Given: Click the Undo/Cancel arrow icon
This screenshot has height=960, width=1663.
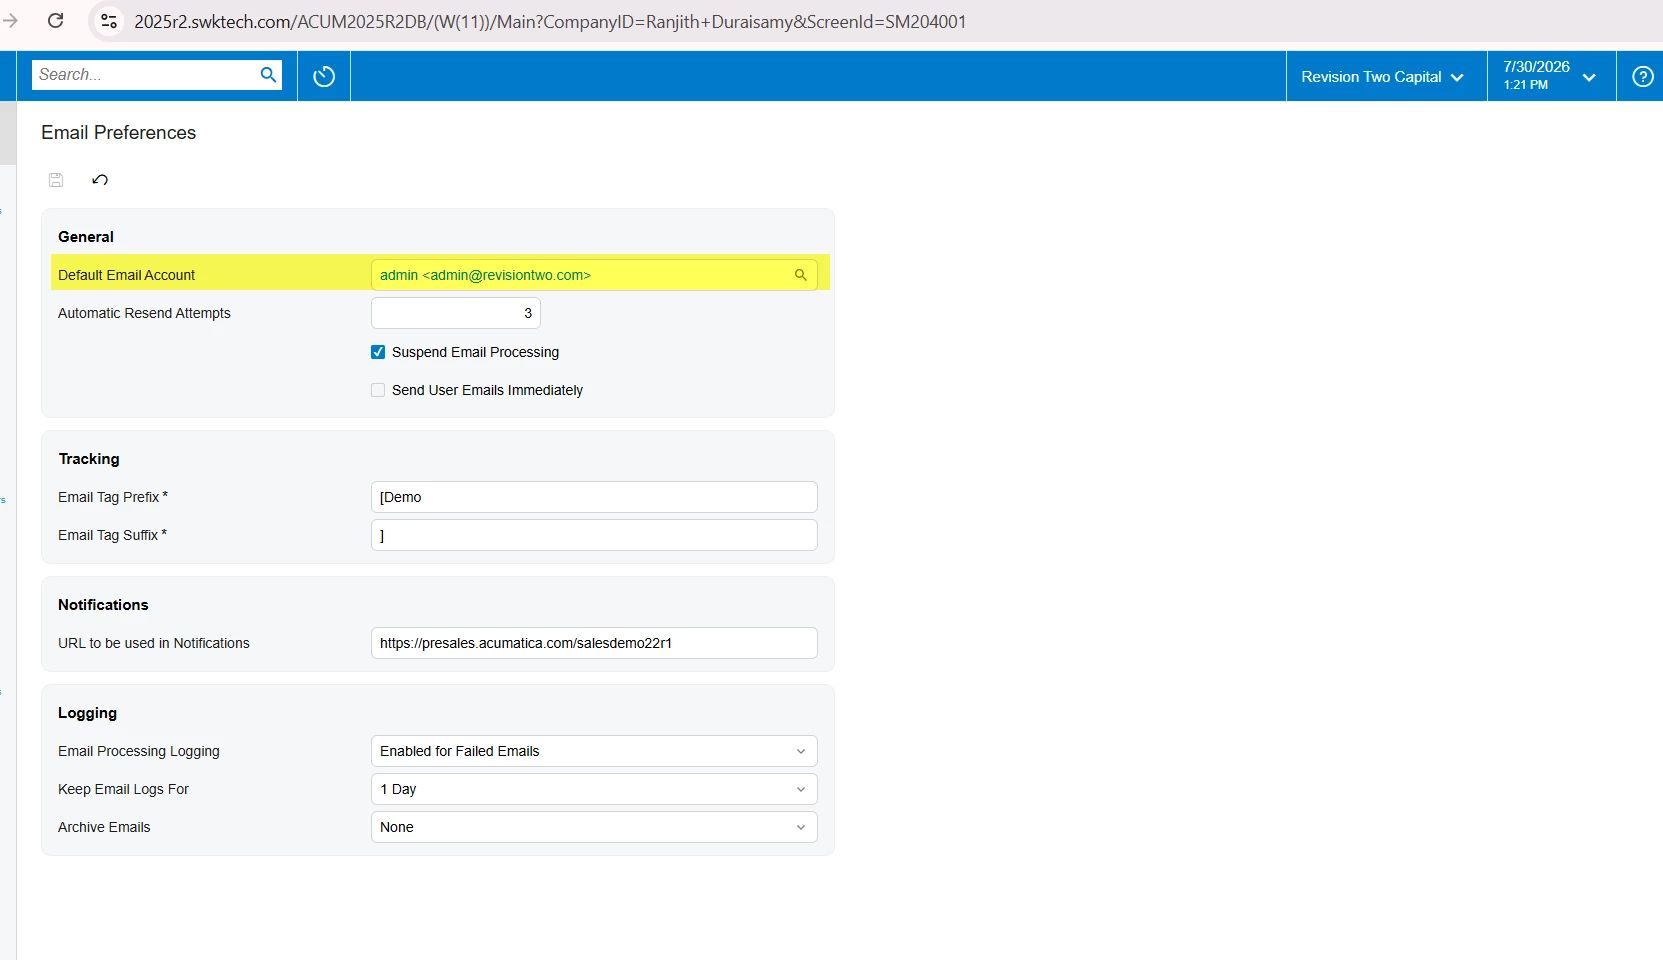Looking at the screenshot, I should pyautogui.click(x=100, y=180).
